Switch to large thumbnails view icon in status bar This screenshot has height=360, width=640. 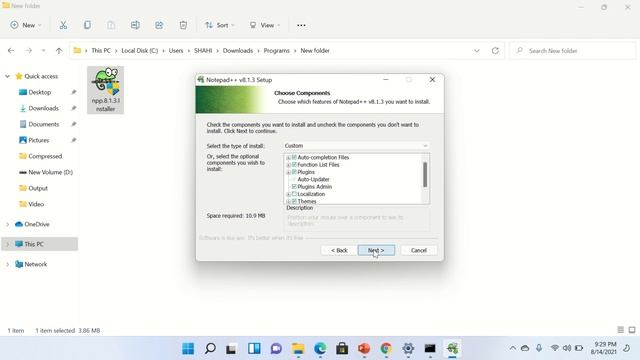(x=632, y=330)
